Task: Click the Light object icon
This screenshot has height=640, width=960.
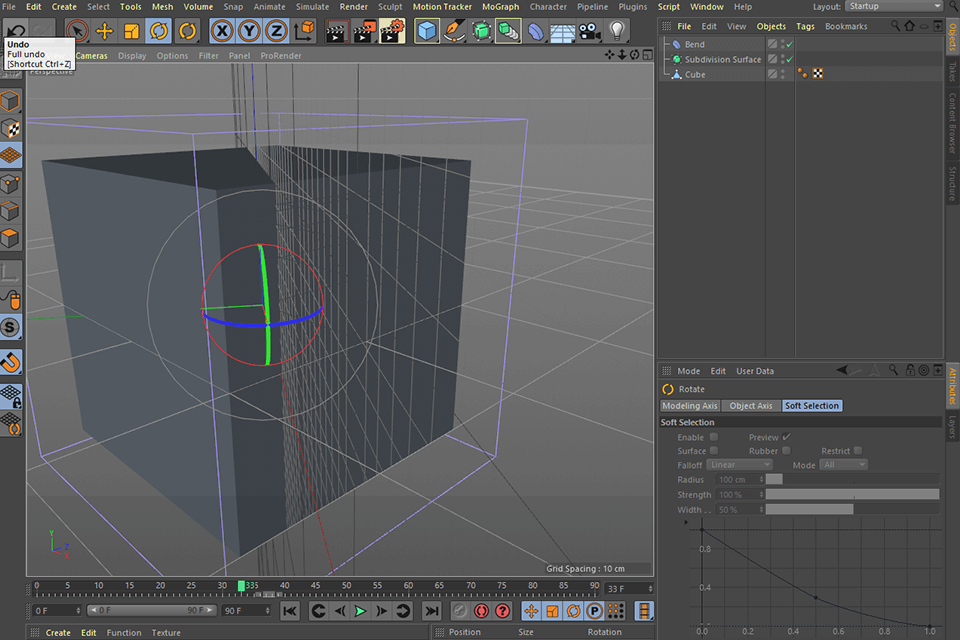Action: (617, 31)
